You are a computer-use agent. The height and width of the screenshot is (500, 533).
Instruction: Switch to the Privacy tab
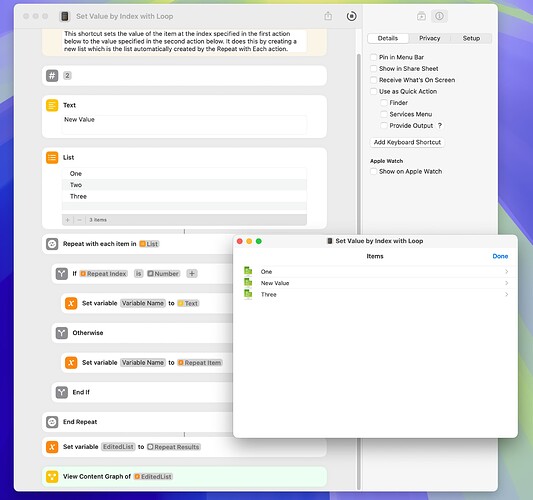[x=429, y=38]
